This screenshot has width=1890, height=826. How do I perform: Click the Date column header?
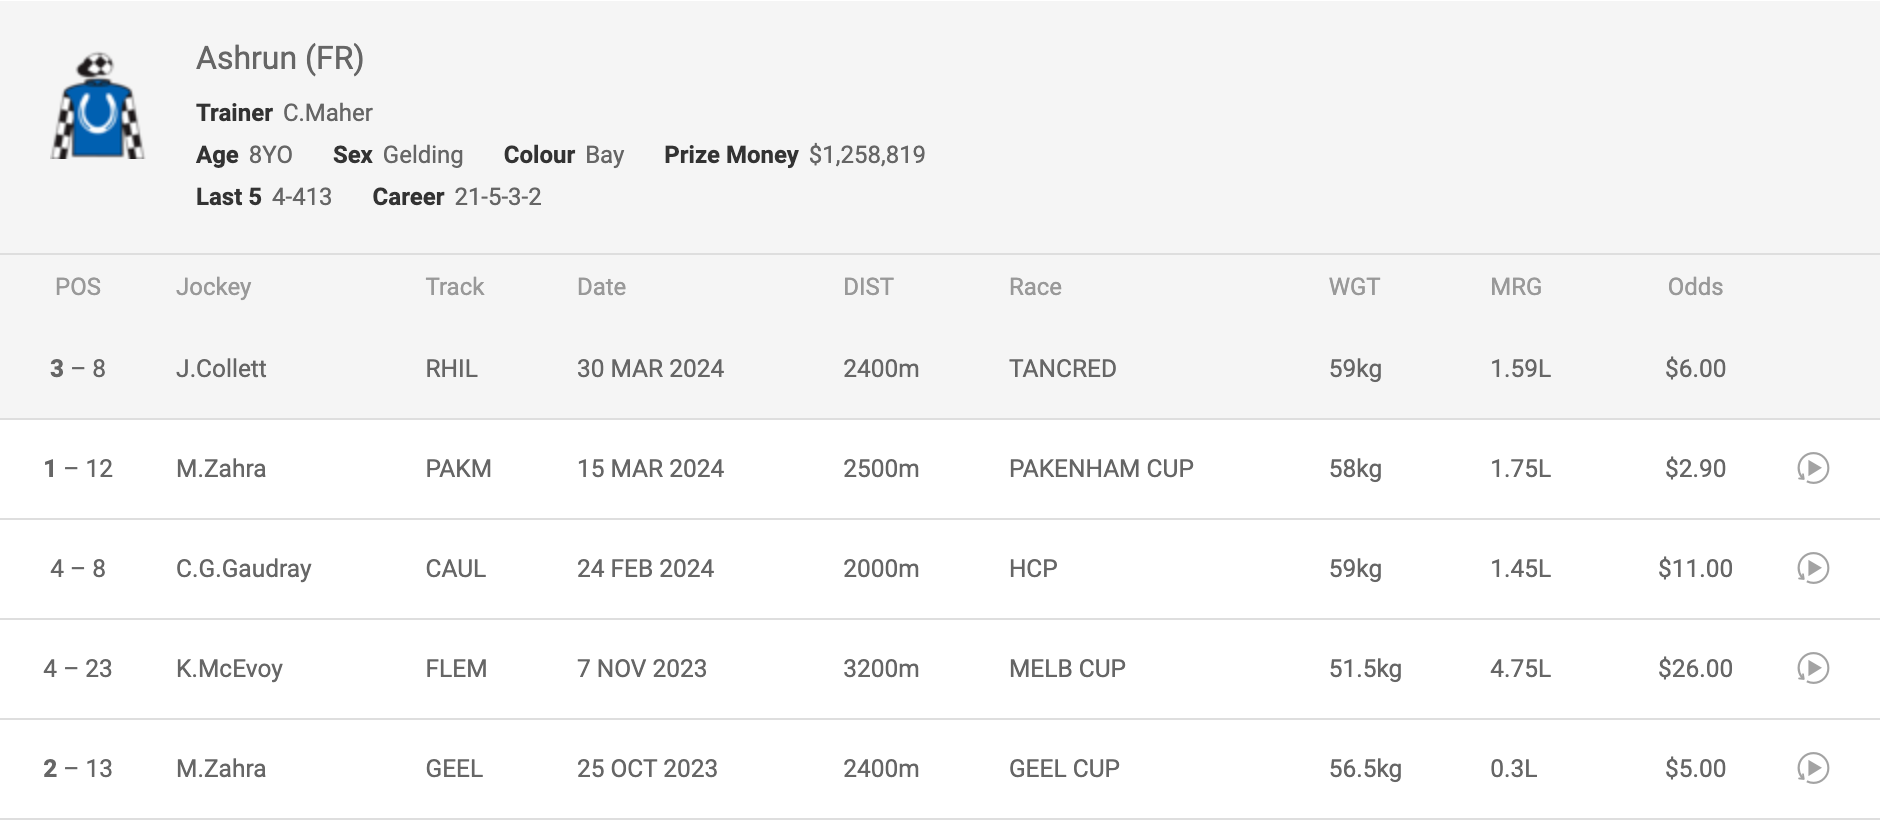click(x=601, y=287)
